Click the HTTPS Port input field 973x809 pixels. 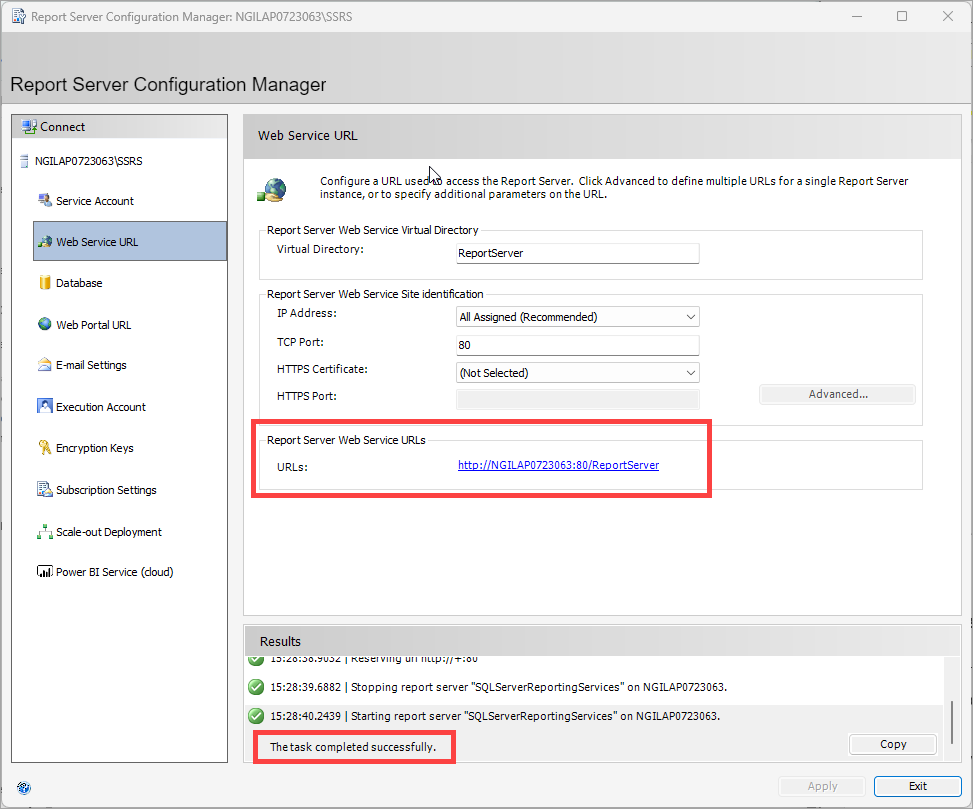pyautogui.click(x=578, y=400)
